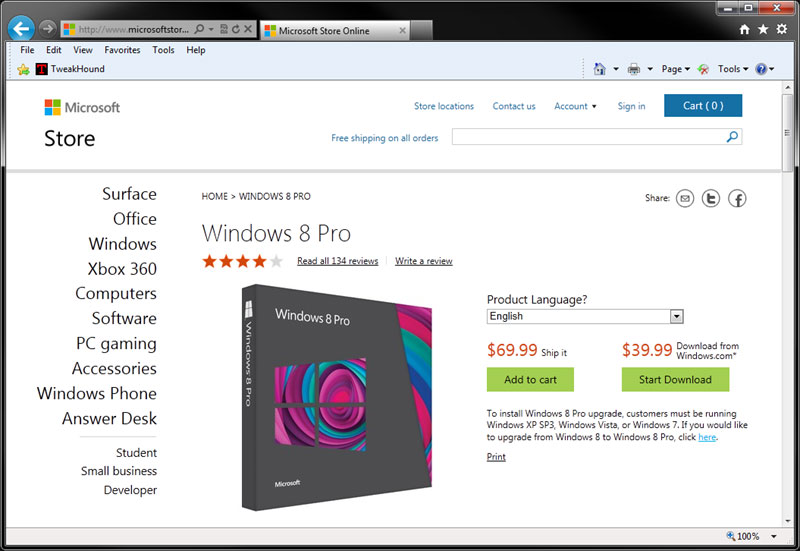
Task: Expand the Home page dropdown arrow in command bar
Action: point(616,69)
